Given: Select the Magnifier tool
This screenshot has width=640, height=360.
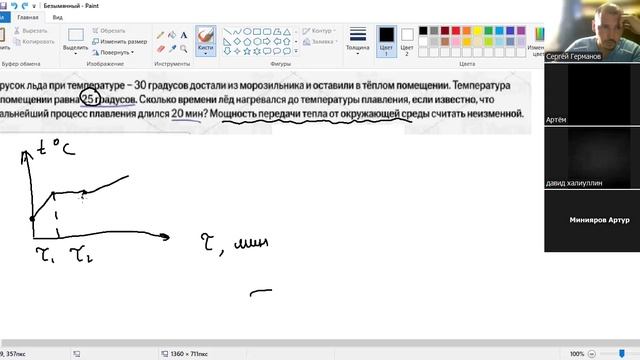Looking at the screenshot, I should click(x=184, y=49).
